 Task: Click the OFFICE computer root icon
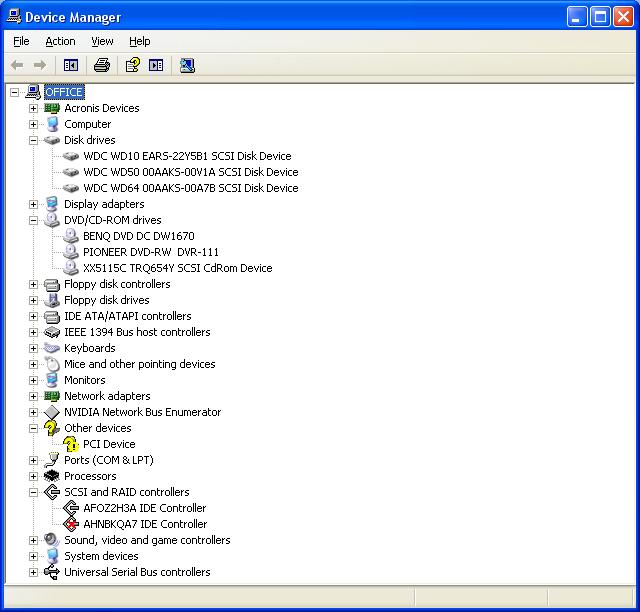33,92
